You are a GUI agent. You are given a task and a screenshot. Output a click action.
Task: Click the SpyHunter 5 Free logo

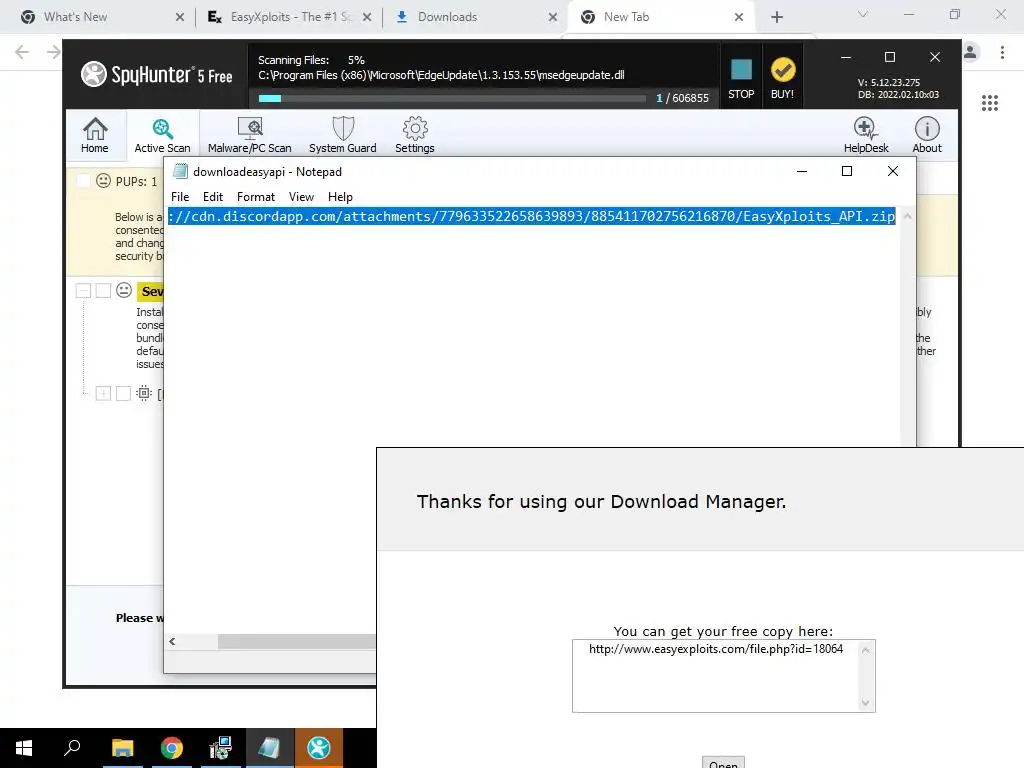click(157, 74)
